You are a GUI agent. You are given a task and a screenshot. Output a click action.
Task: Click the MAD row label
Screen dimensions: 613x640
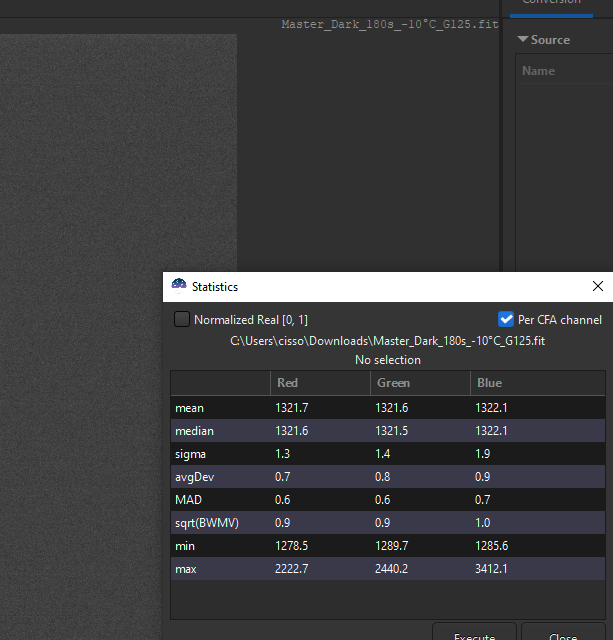(188, 500)
